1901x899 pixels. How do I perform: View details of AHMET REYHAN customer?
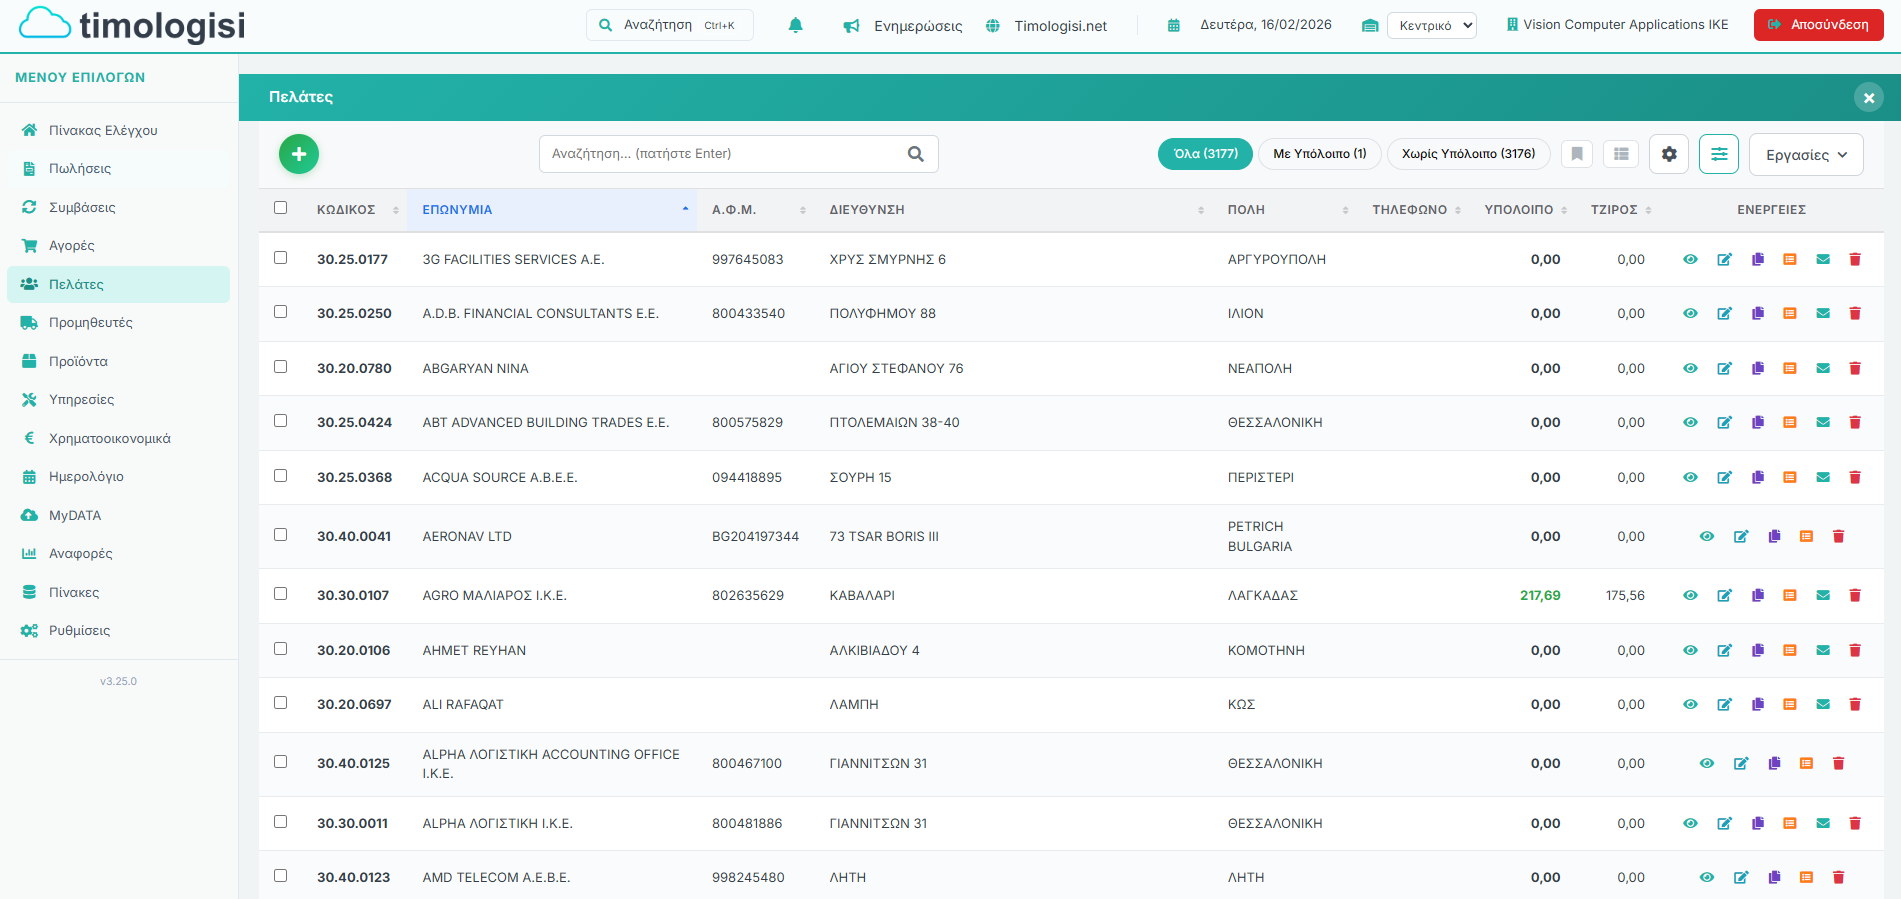[1690, 651]
